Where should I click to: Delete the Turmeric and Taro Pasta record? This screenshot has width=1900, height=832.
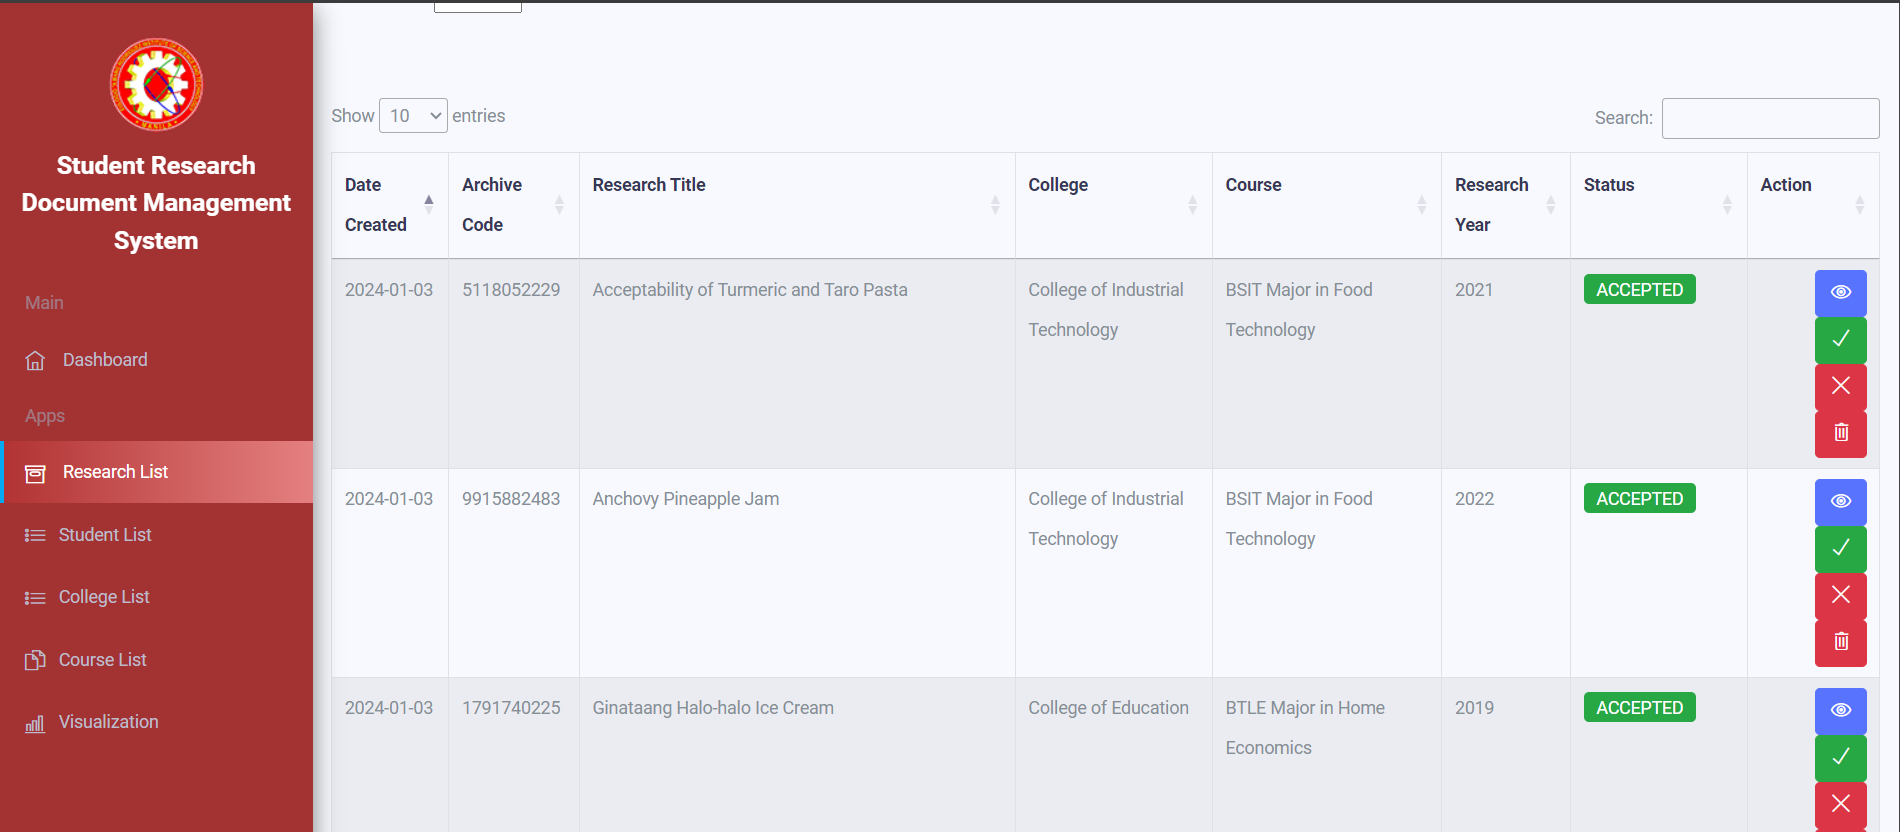[1840, 433]
